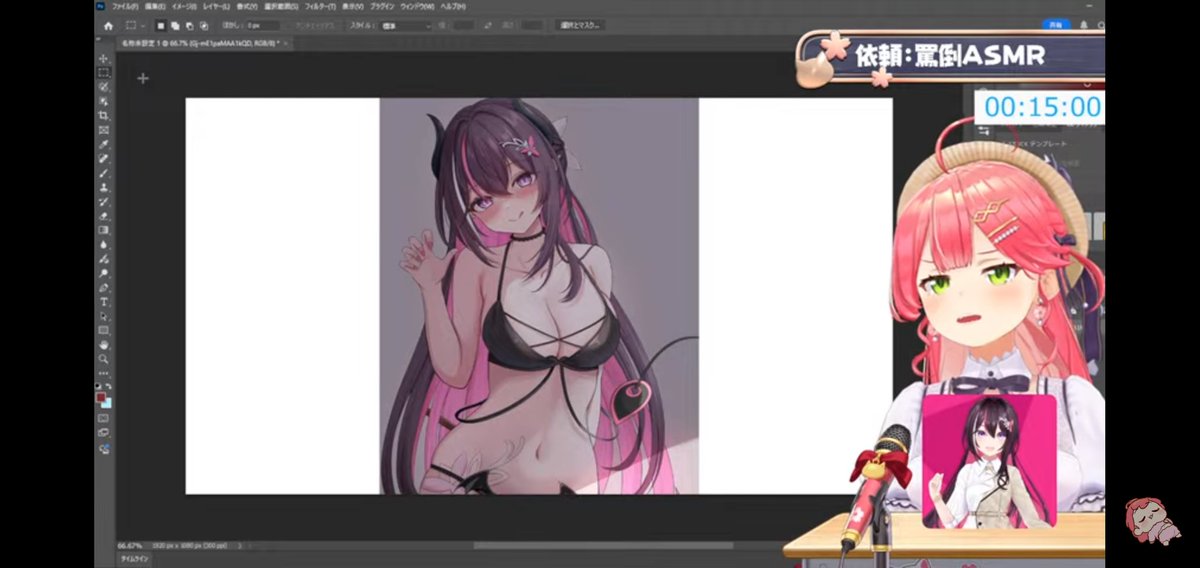Open the Image menu
Screen dimensions: 1200x568
[x=184, y=6]
